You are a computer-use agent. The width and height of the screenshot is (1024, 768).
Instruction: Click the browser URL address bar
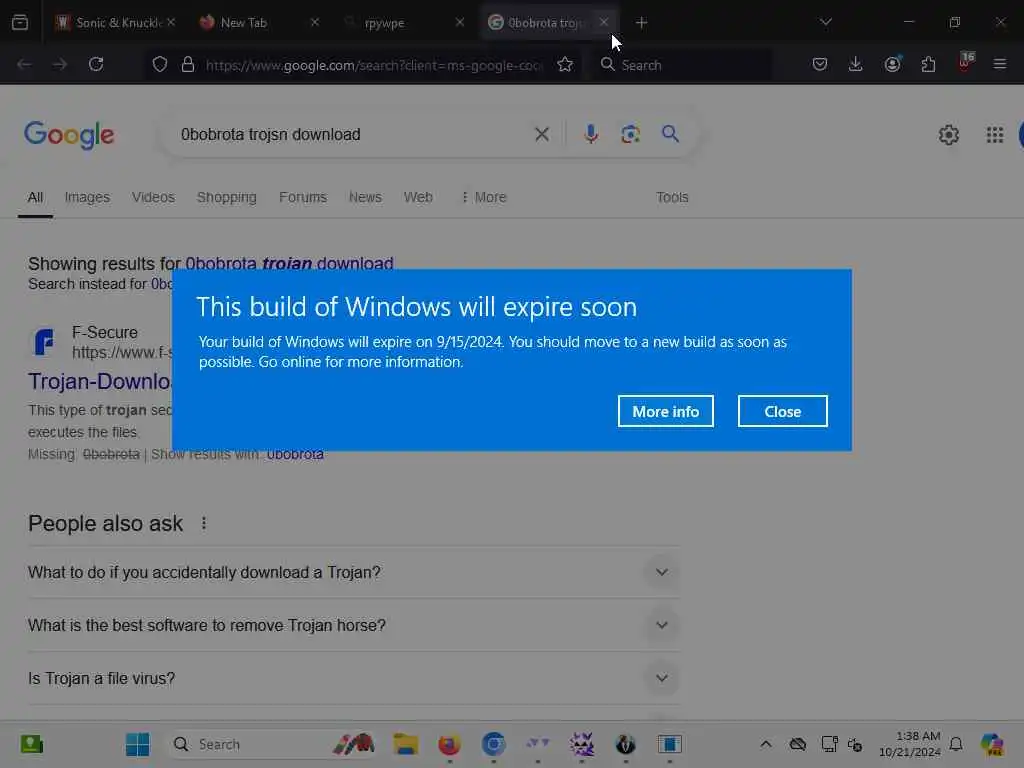pos(374,65)
